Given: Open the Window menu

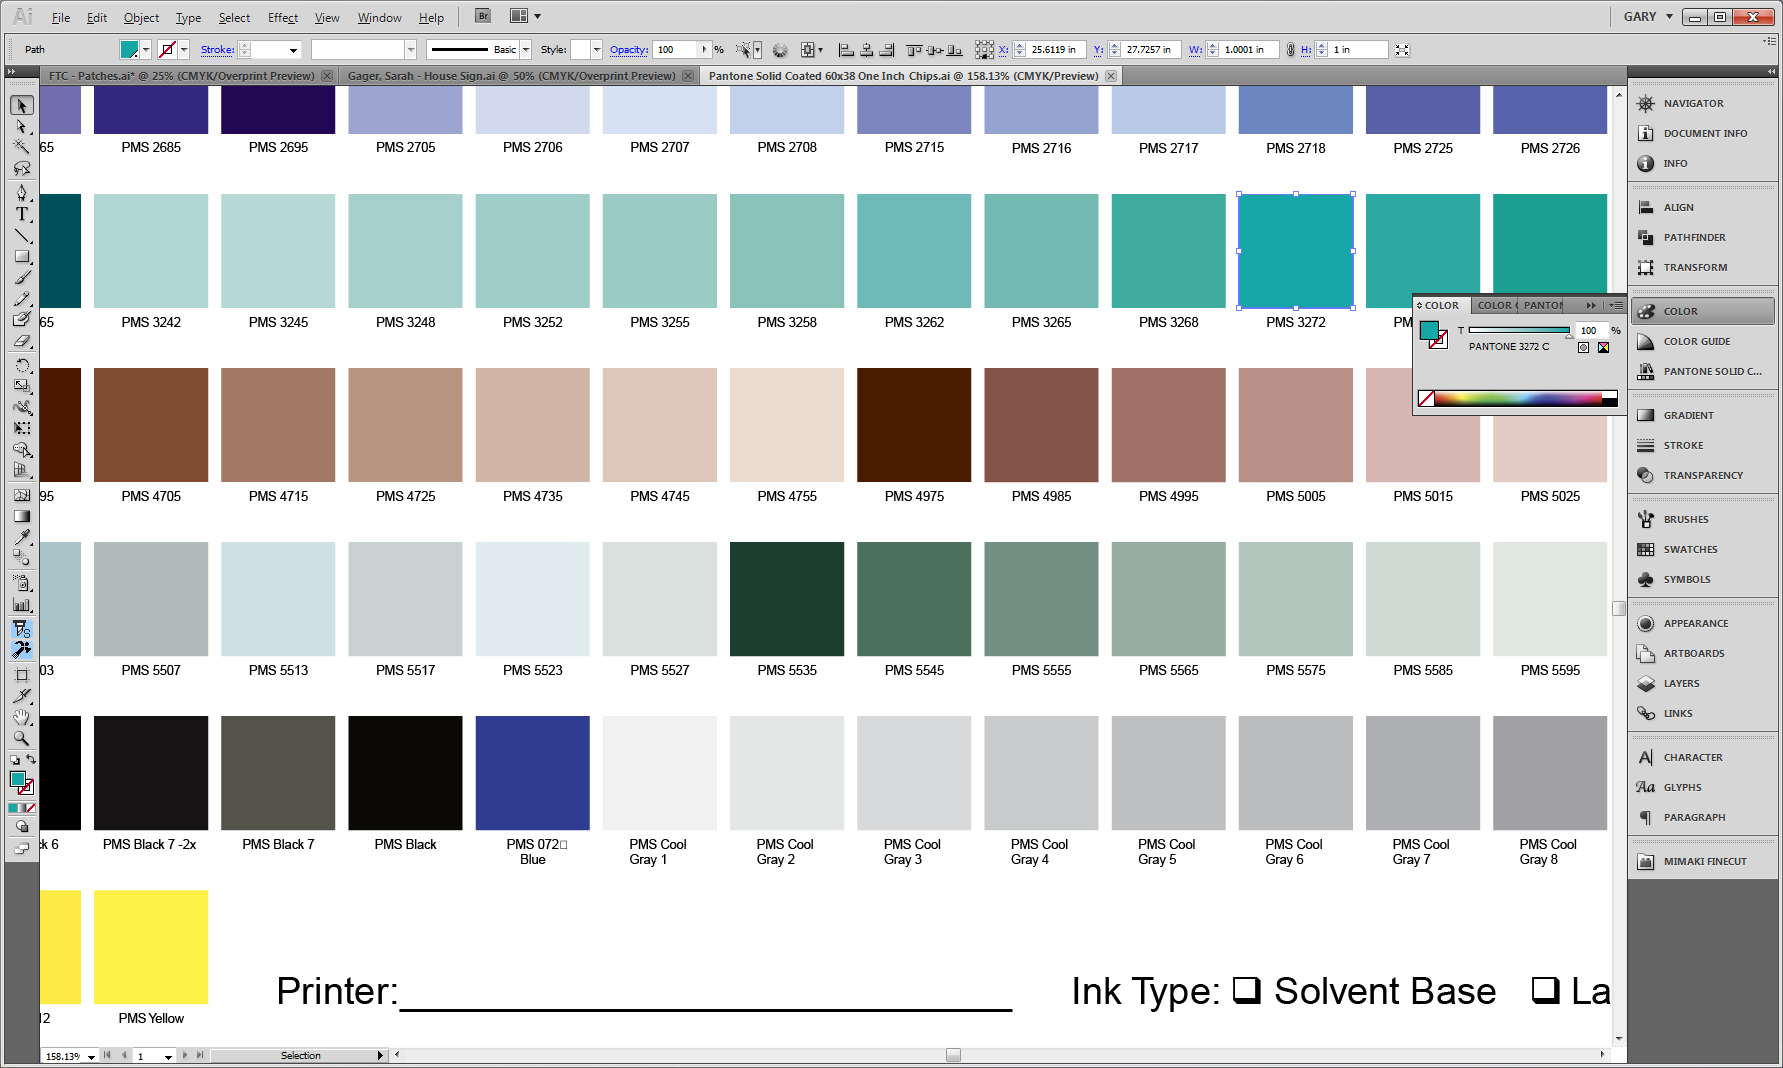Looking at the screenshot, I should click(379, 17).
